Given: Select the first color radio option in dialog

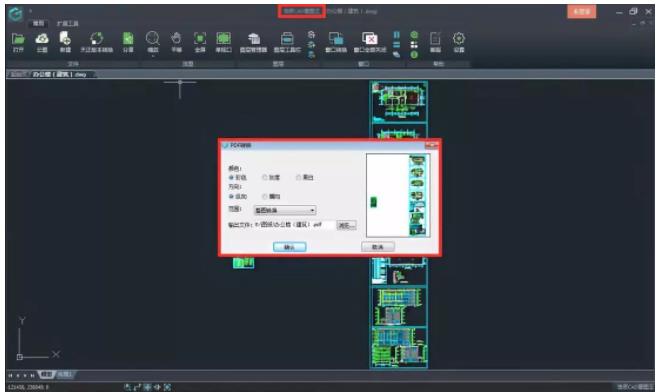Looking at the screenshot, I should 231,178.
